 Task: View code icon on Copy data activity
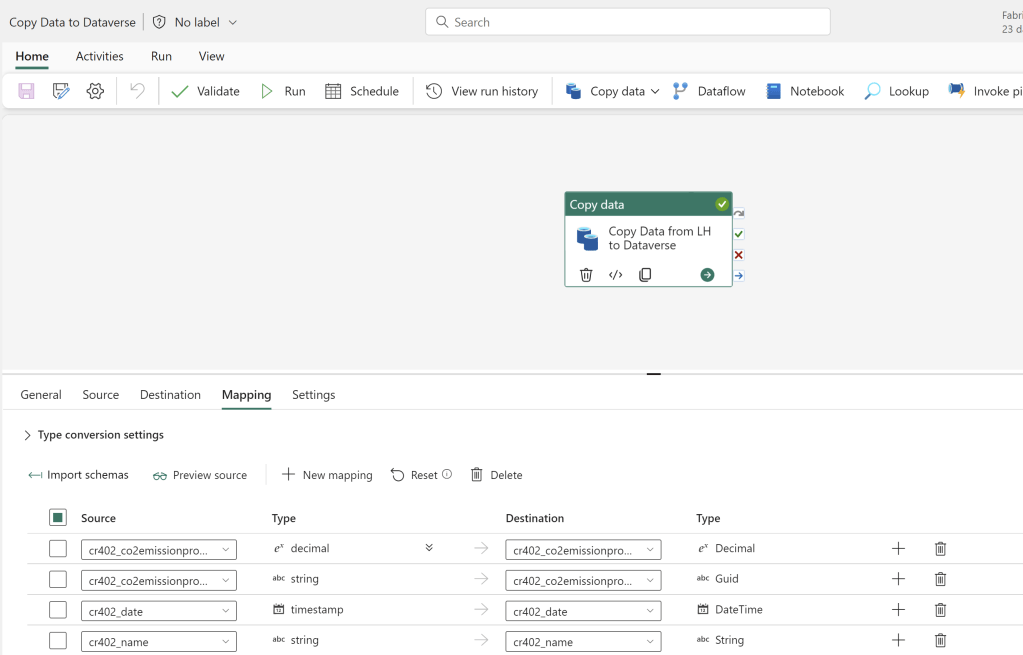616,275
